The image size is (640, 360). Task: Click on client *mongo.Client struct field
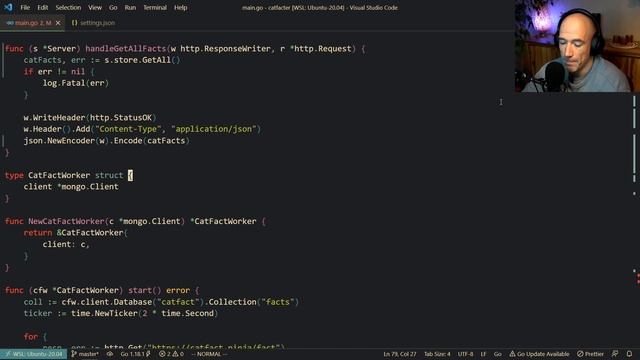(71, 187)
